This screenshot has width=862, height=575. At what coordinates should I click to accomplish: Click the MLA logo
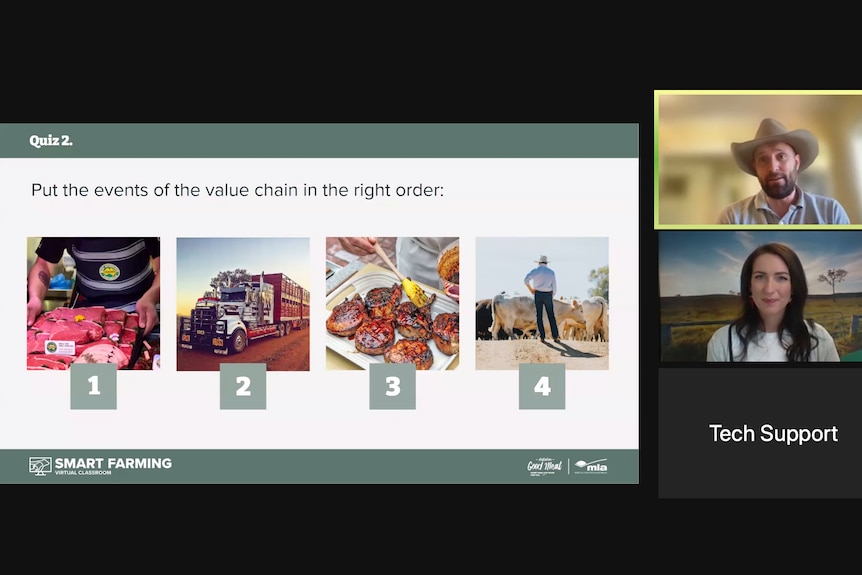(x=591, y=467)
